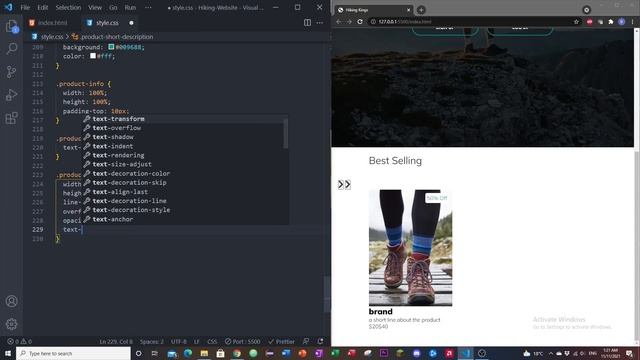Screen dimensions: 640x360
Task: Click the split editor right icon
Action: [307, 23]
